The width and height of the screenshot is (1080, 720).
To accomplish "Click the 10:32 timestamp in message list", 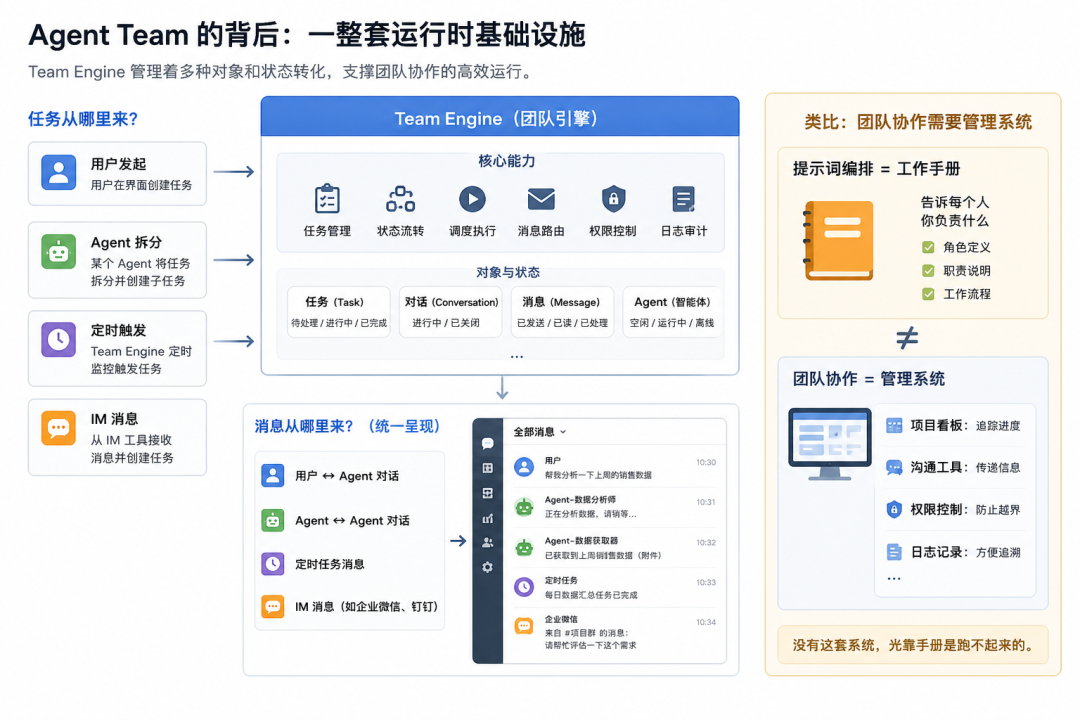I will tap(706, 543).
